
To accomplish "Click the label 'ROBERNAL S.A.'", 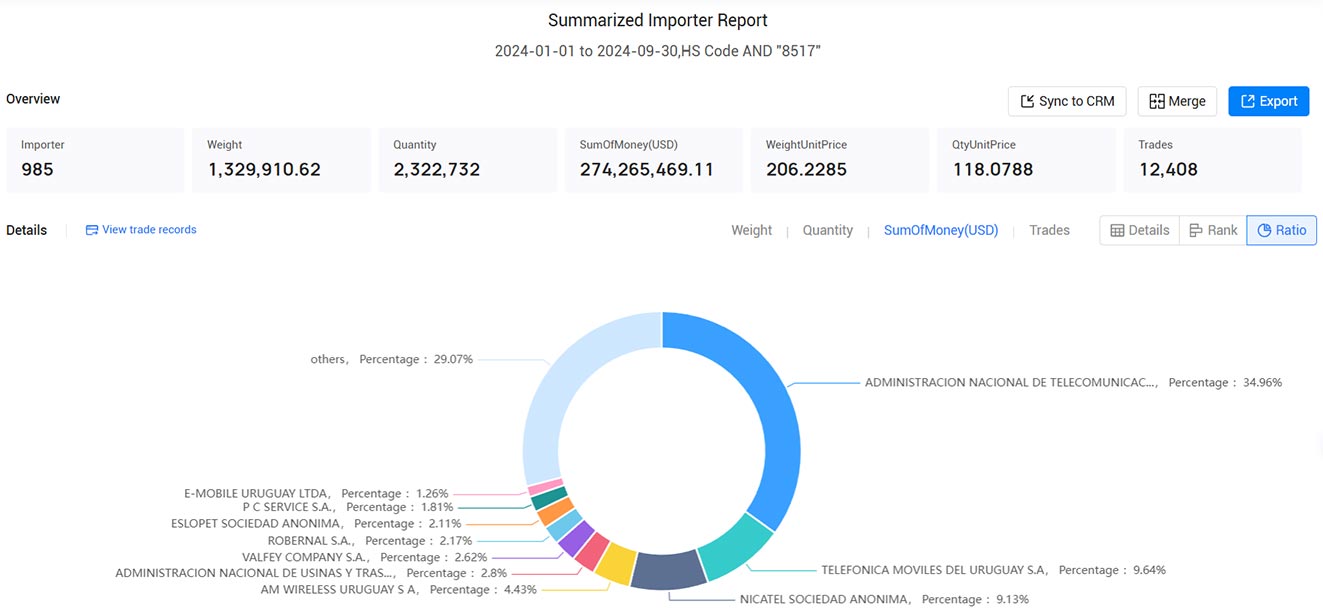I will click(x=311, y=541).
